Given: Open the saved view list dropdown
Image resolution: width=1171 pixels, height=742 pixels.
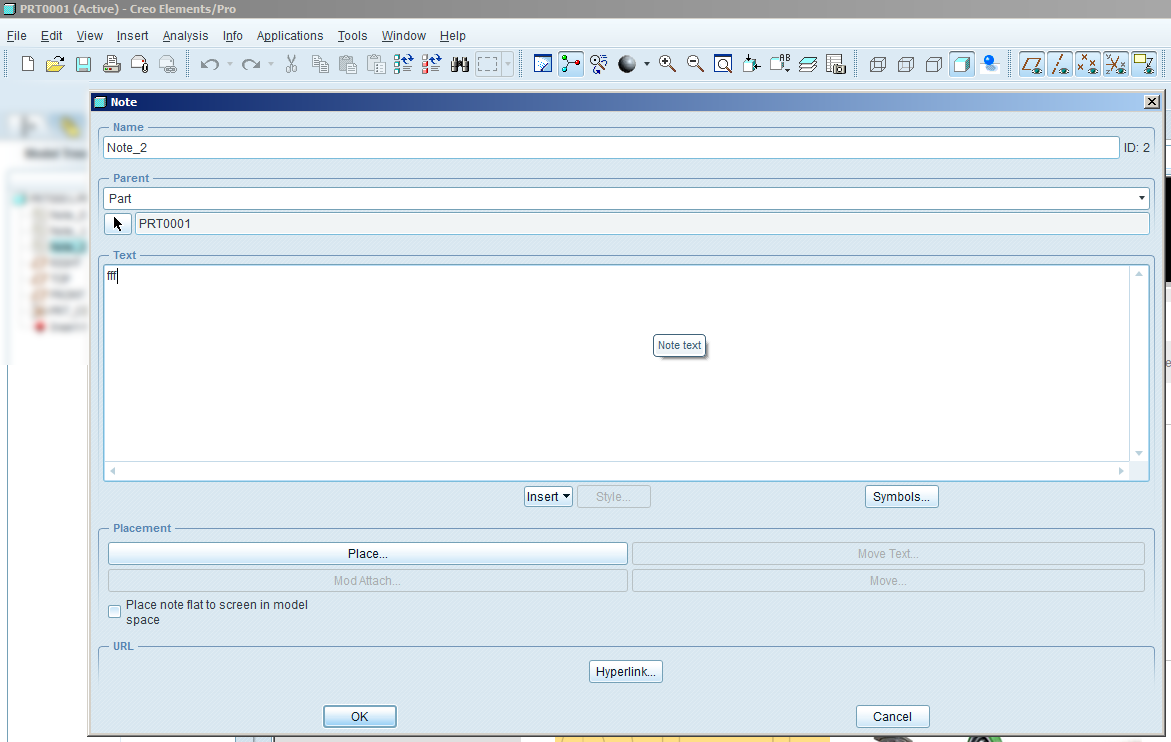Looking at the screenshot, I should 780,64.
